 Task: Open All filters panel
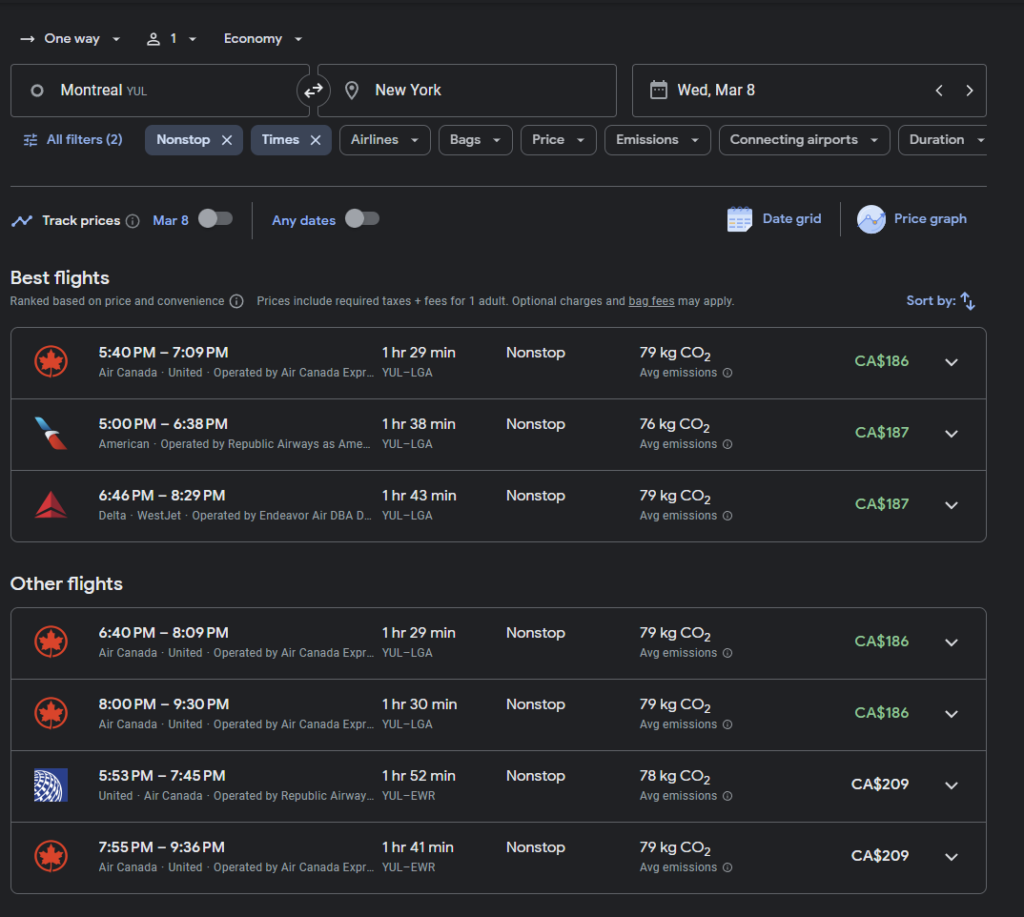pos(73,140)
